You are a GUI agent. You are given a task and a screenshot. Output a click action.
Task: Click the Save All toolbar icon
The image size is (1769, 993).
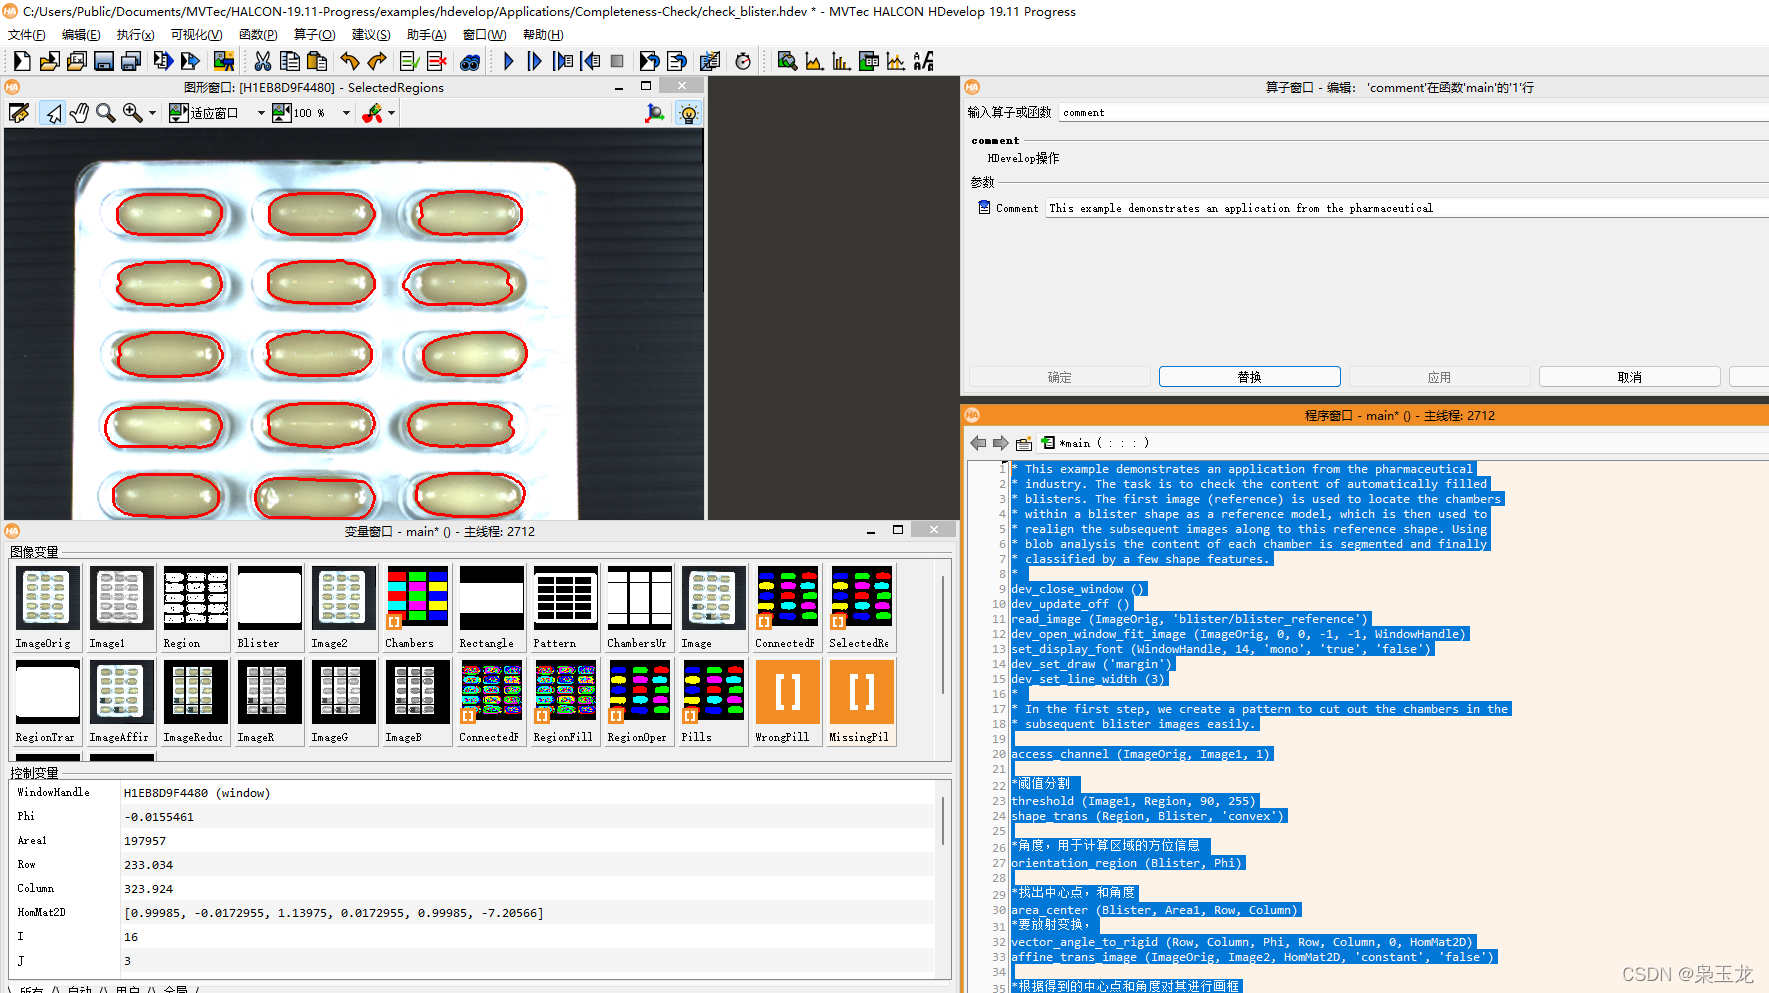(130, 61)
